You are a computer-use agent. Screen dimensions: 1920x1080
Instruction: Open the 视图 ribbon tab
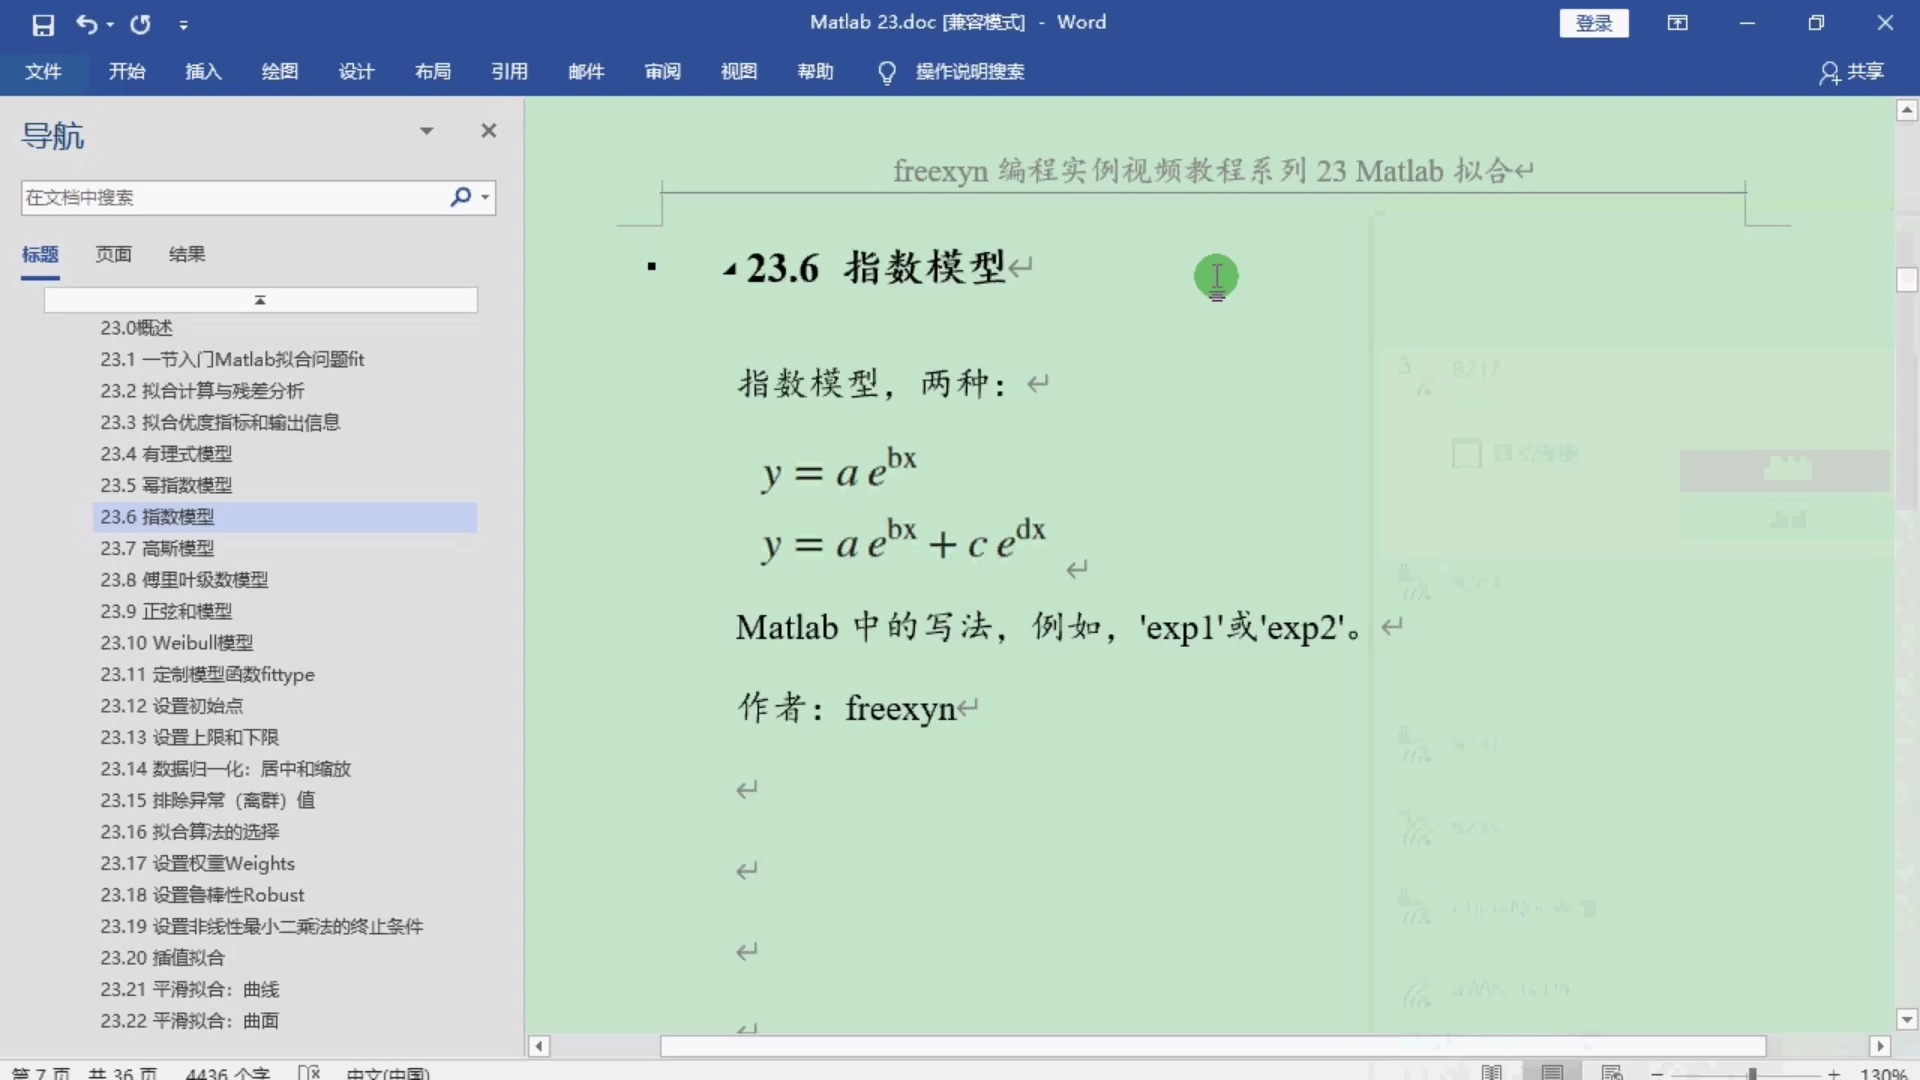738,71
